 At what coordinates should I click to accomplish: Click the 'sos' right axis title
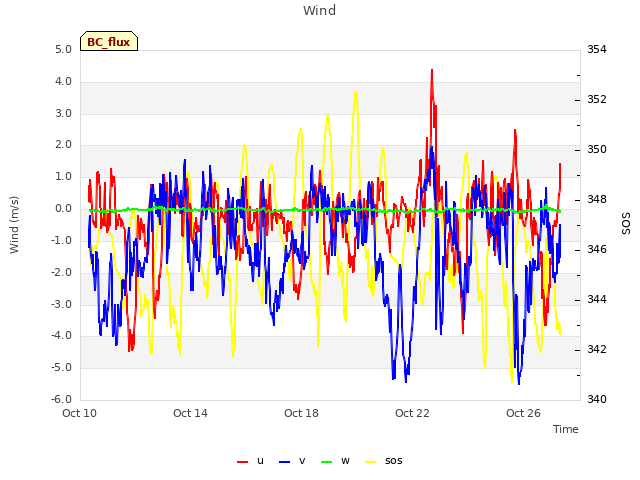point(626,224)
